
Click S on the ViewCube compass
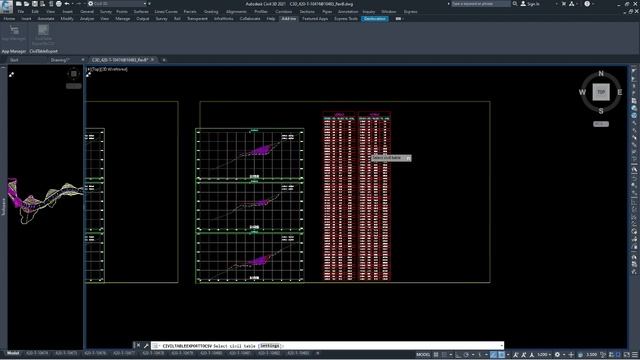(601, 111)
